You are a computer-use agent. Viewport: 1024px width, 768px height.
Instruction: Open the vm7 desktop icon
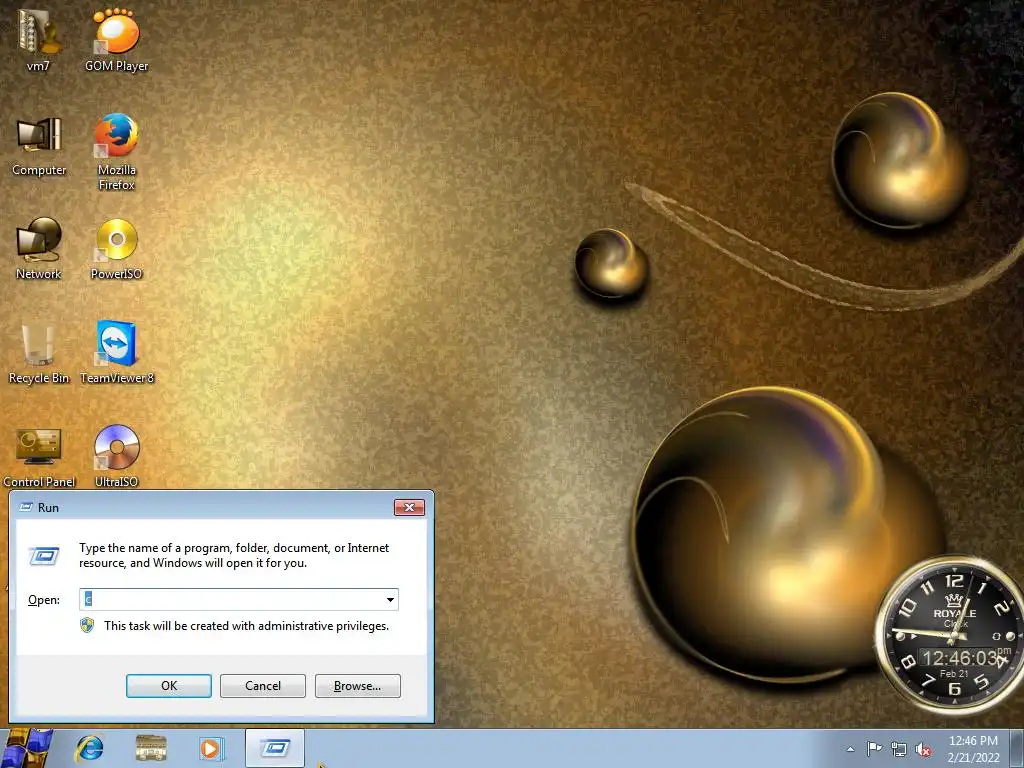[x=38, y=39]
